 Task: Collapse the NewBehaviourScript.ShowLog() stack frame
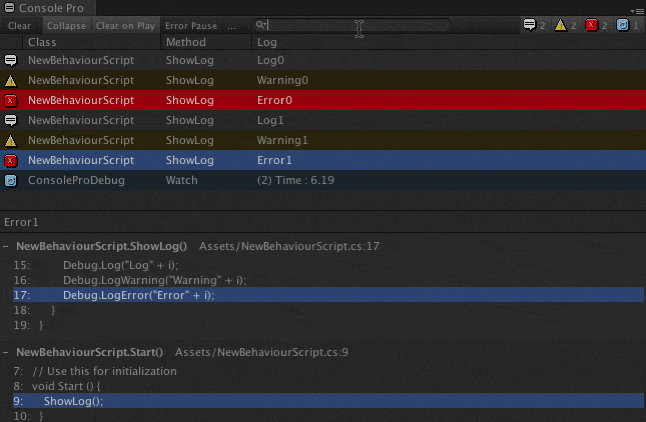click(6, 246)
